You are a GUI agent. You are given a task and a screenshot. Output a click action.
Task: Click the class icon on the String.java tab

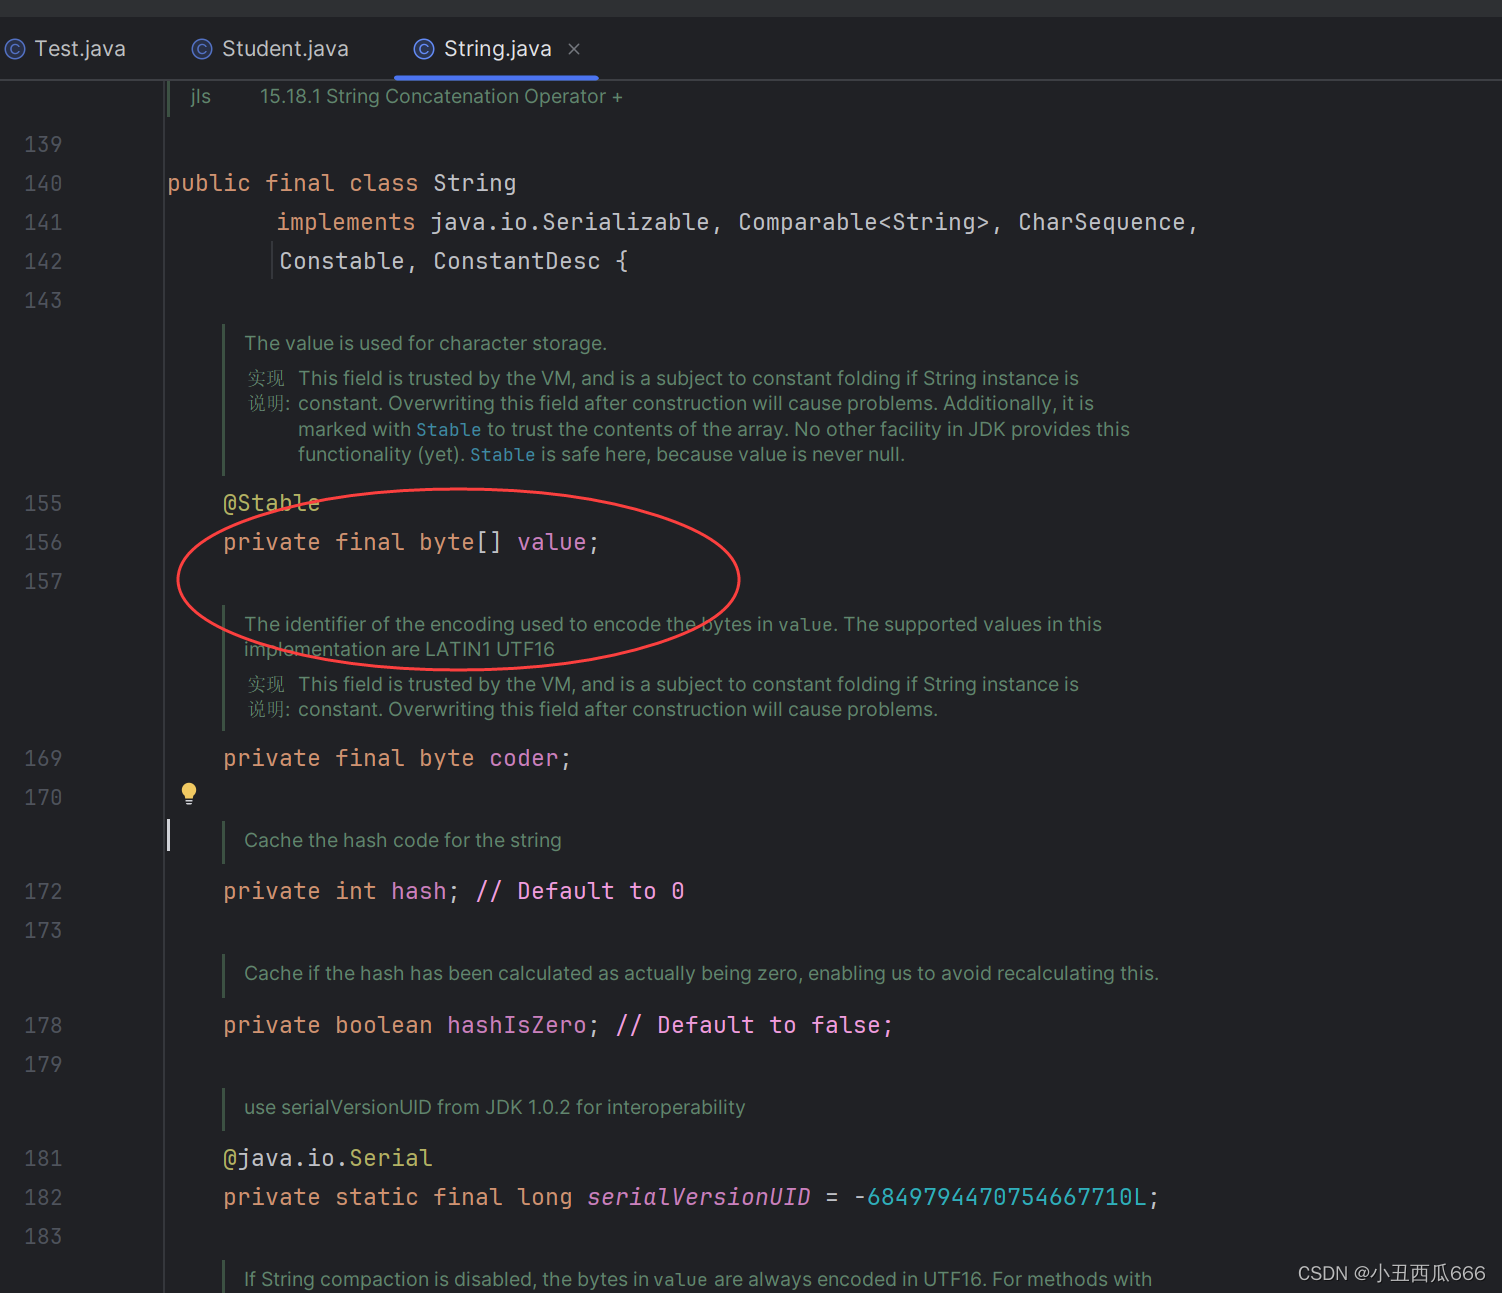(424, 48)
